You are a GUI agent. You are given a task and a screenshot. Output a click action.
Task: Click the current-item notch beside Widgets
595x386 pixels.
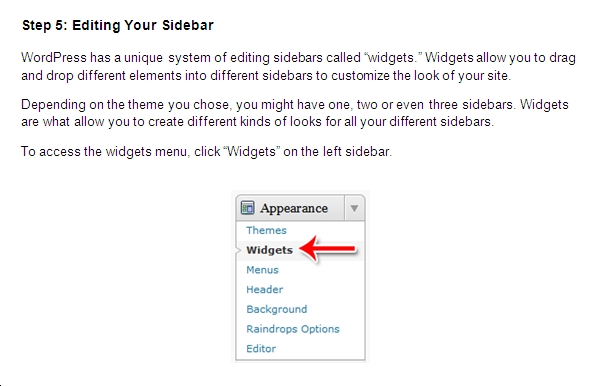point(238,251)
